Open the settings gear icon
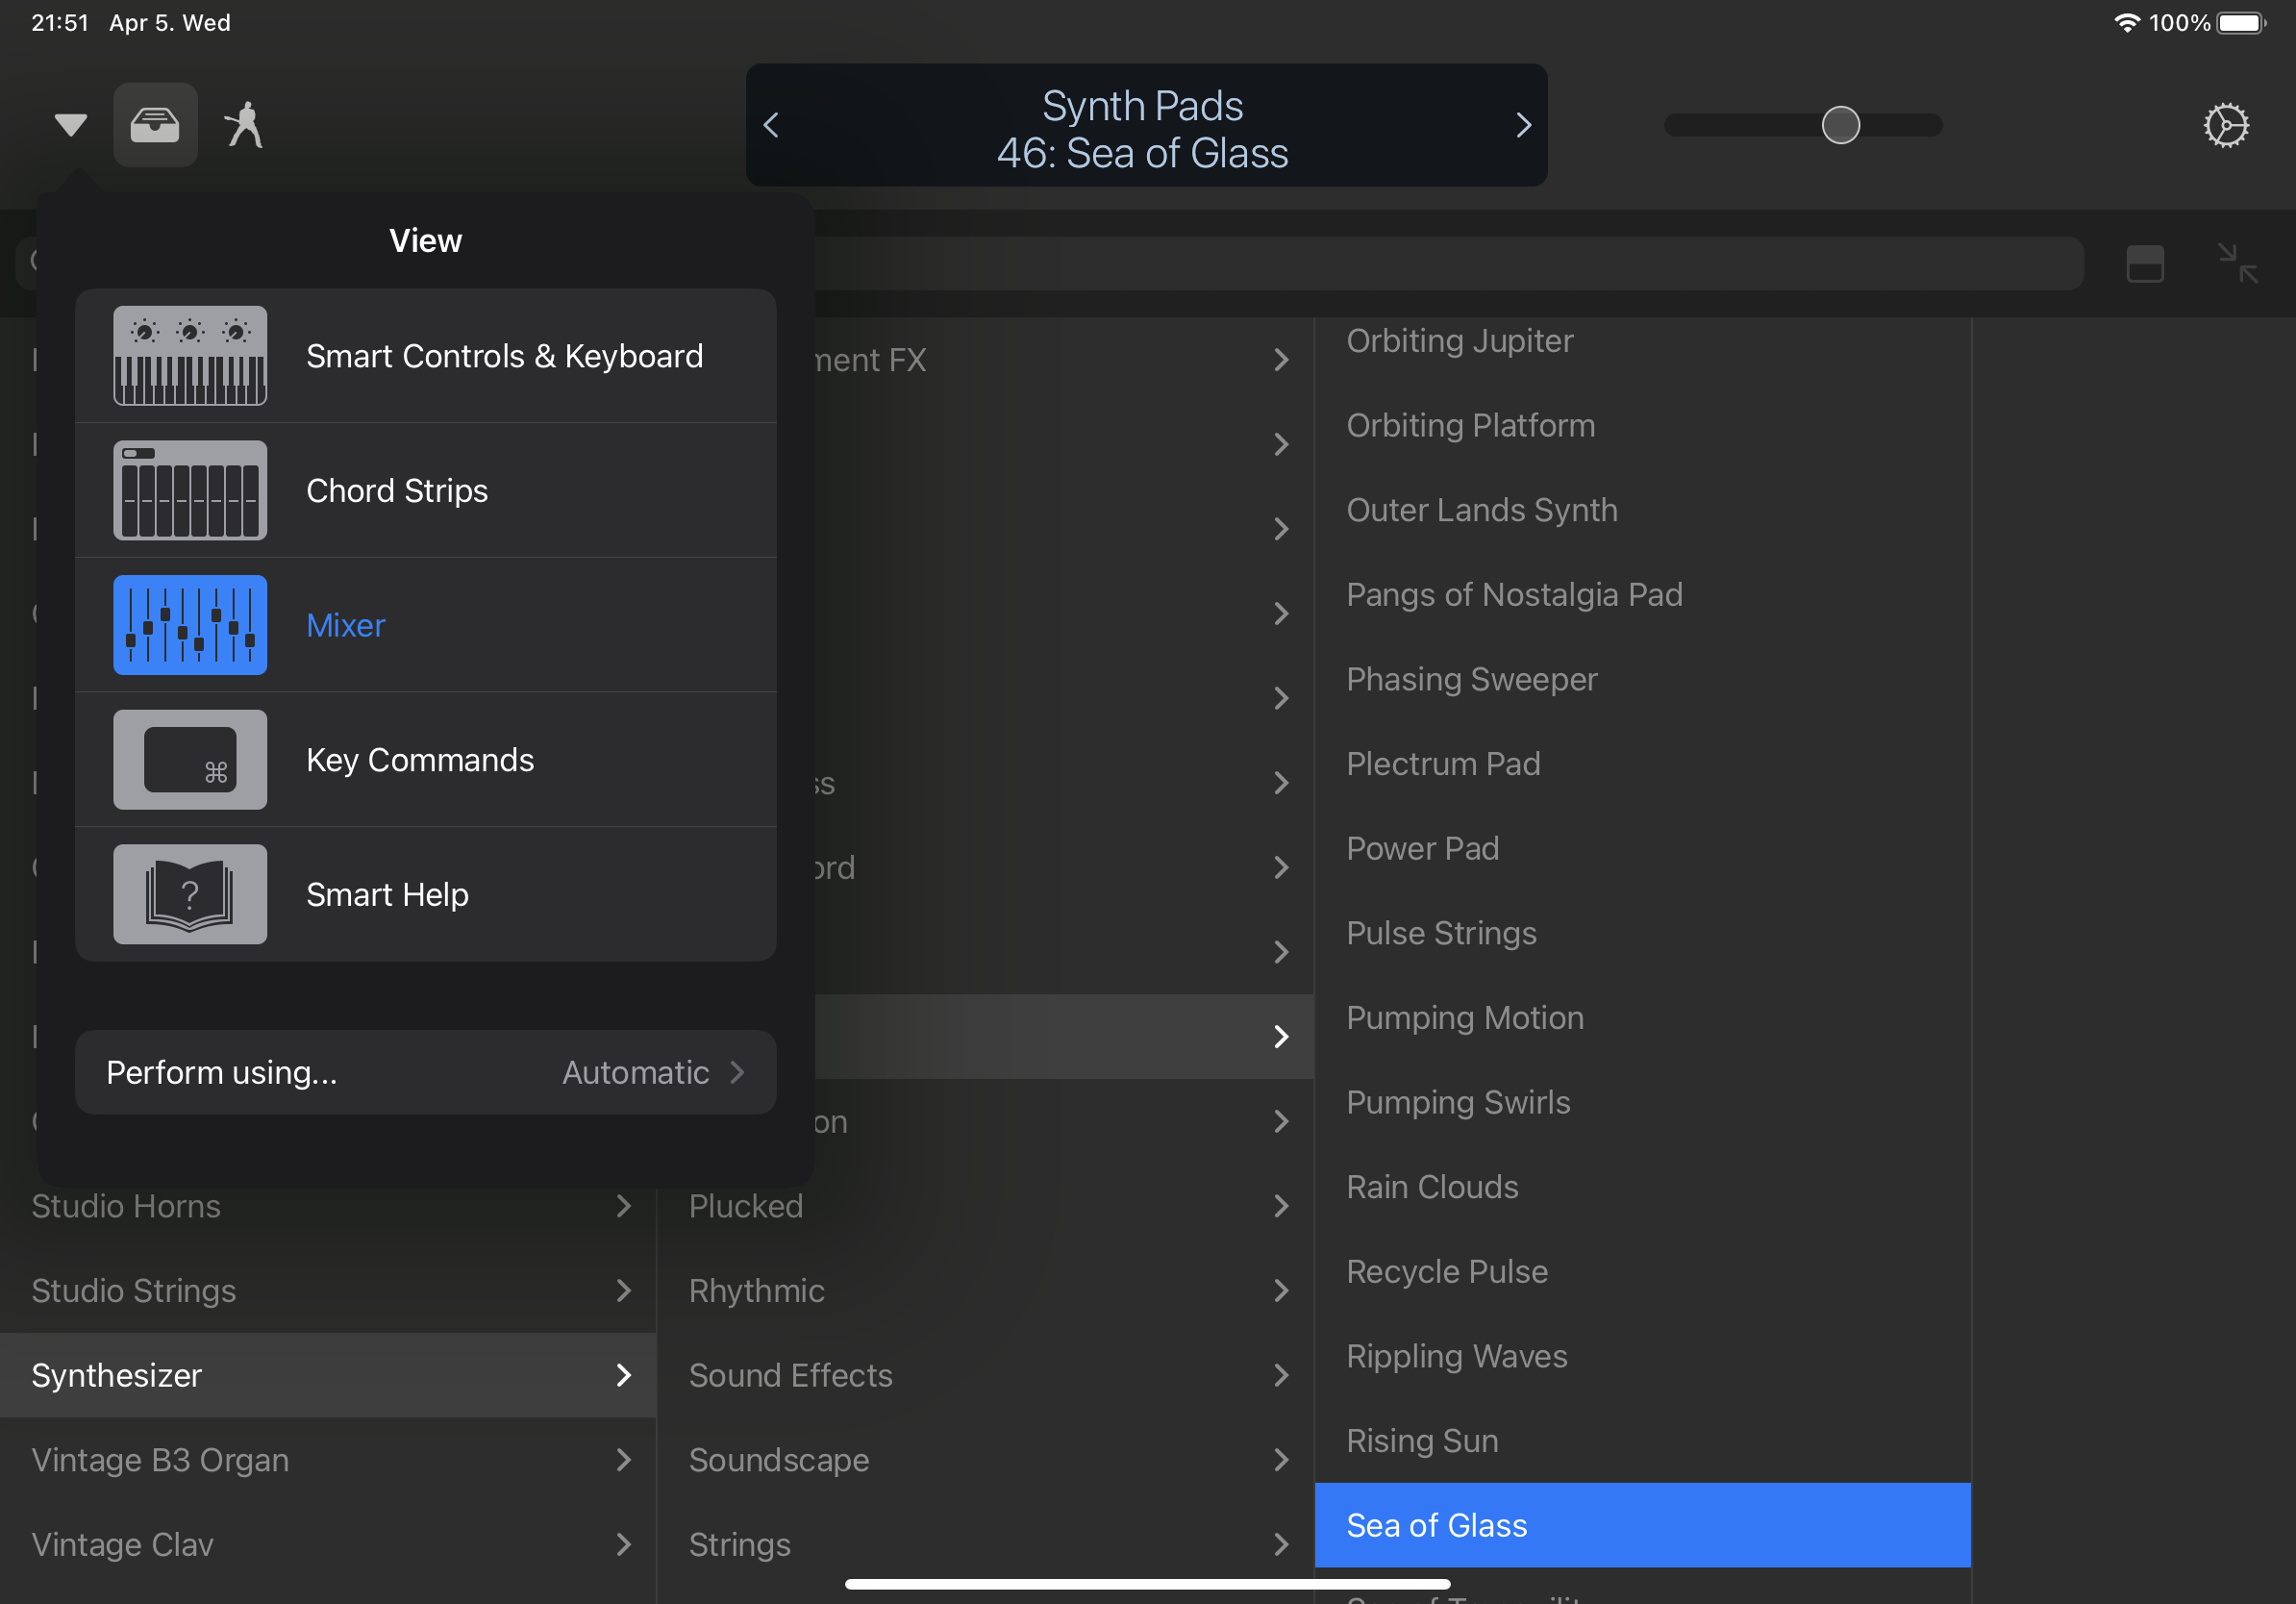Viewport: 2296px width, 1604px height. point(2225,125)
